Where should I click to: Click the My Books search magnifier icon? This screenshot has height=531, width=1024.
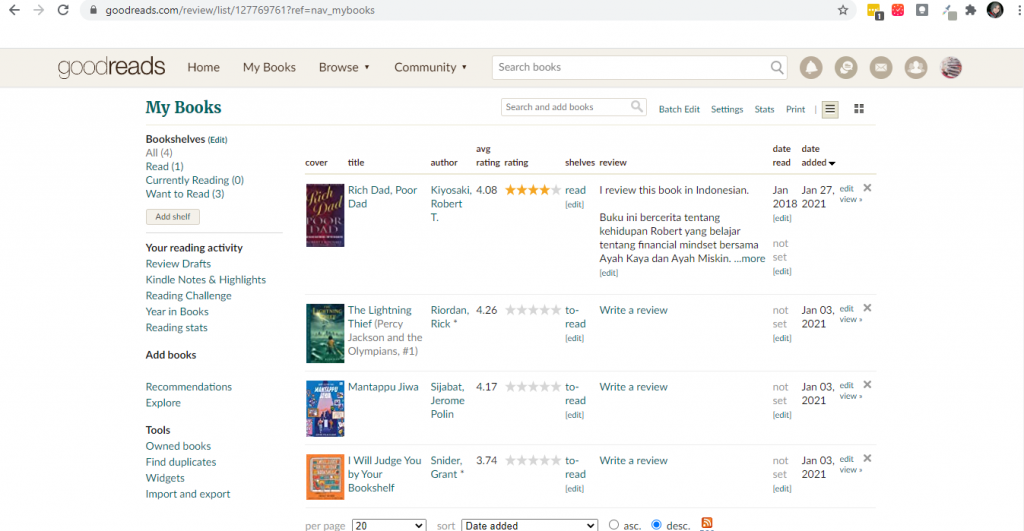637,106
